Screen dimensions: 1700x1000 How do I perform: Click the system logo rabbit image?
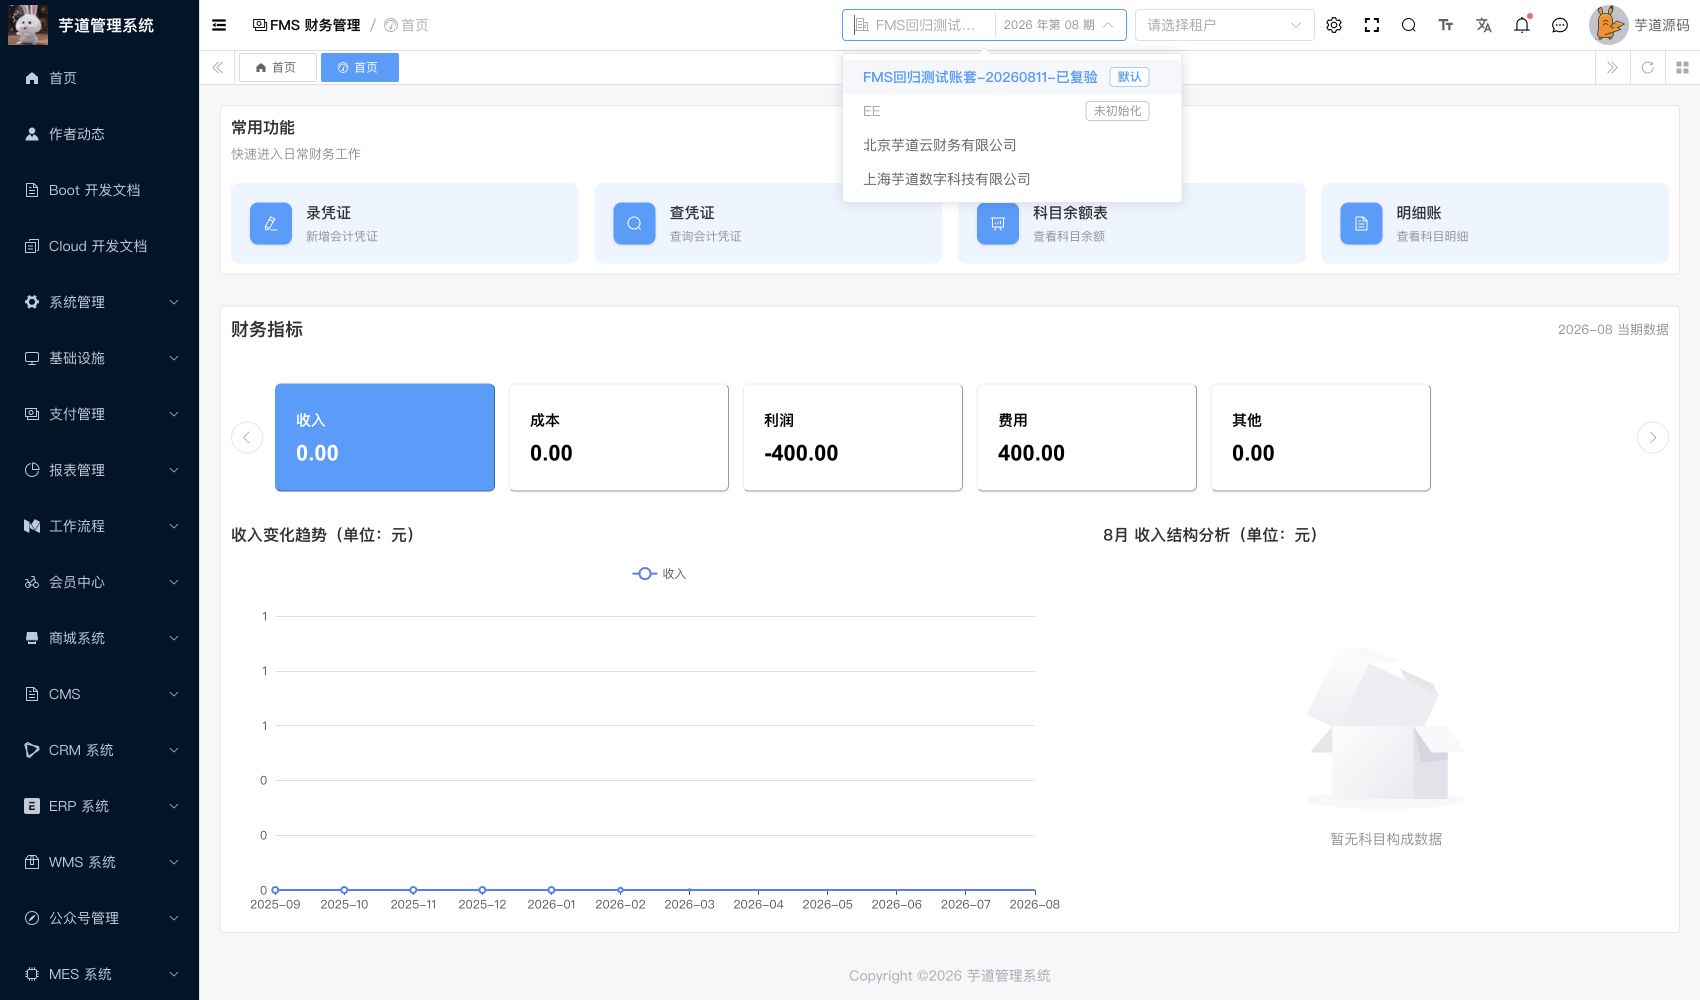(28, 25)
